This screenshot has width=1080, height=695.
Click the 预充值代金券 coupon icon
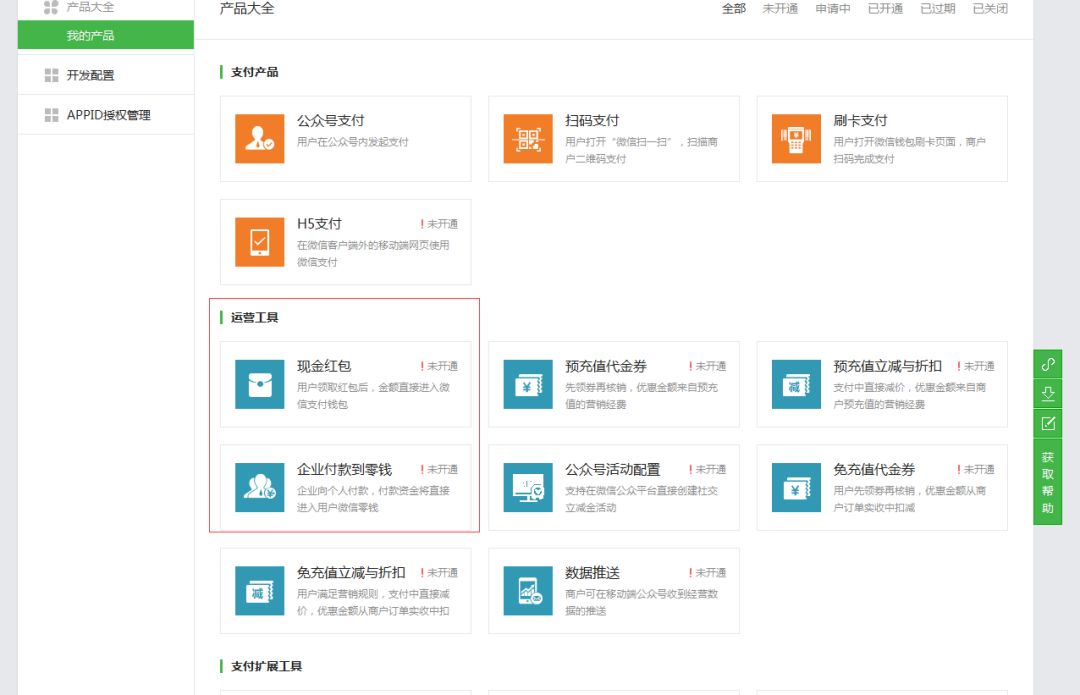point(528,384)
